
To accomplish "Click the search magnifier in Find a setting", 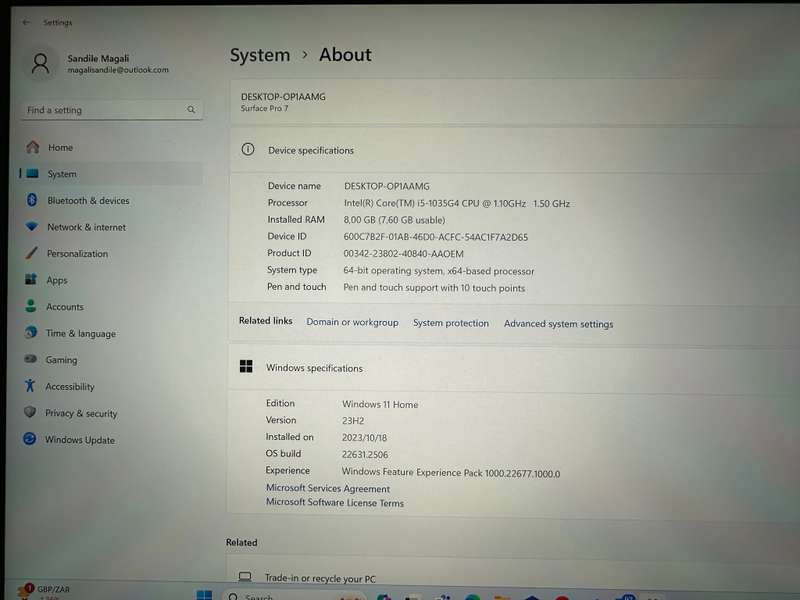I will 191,110.
